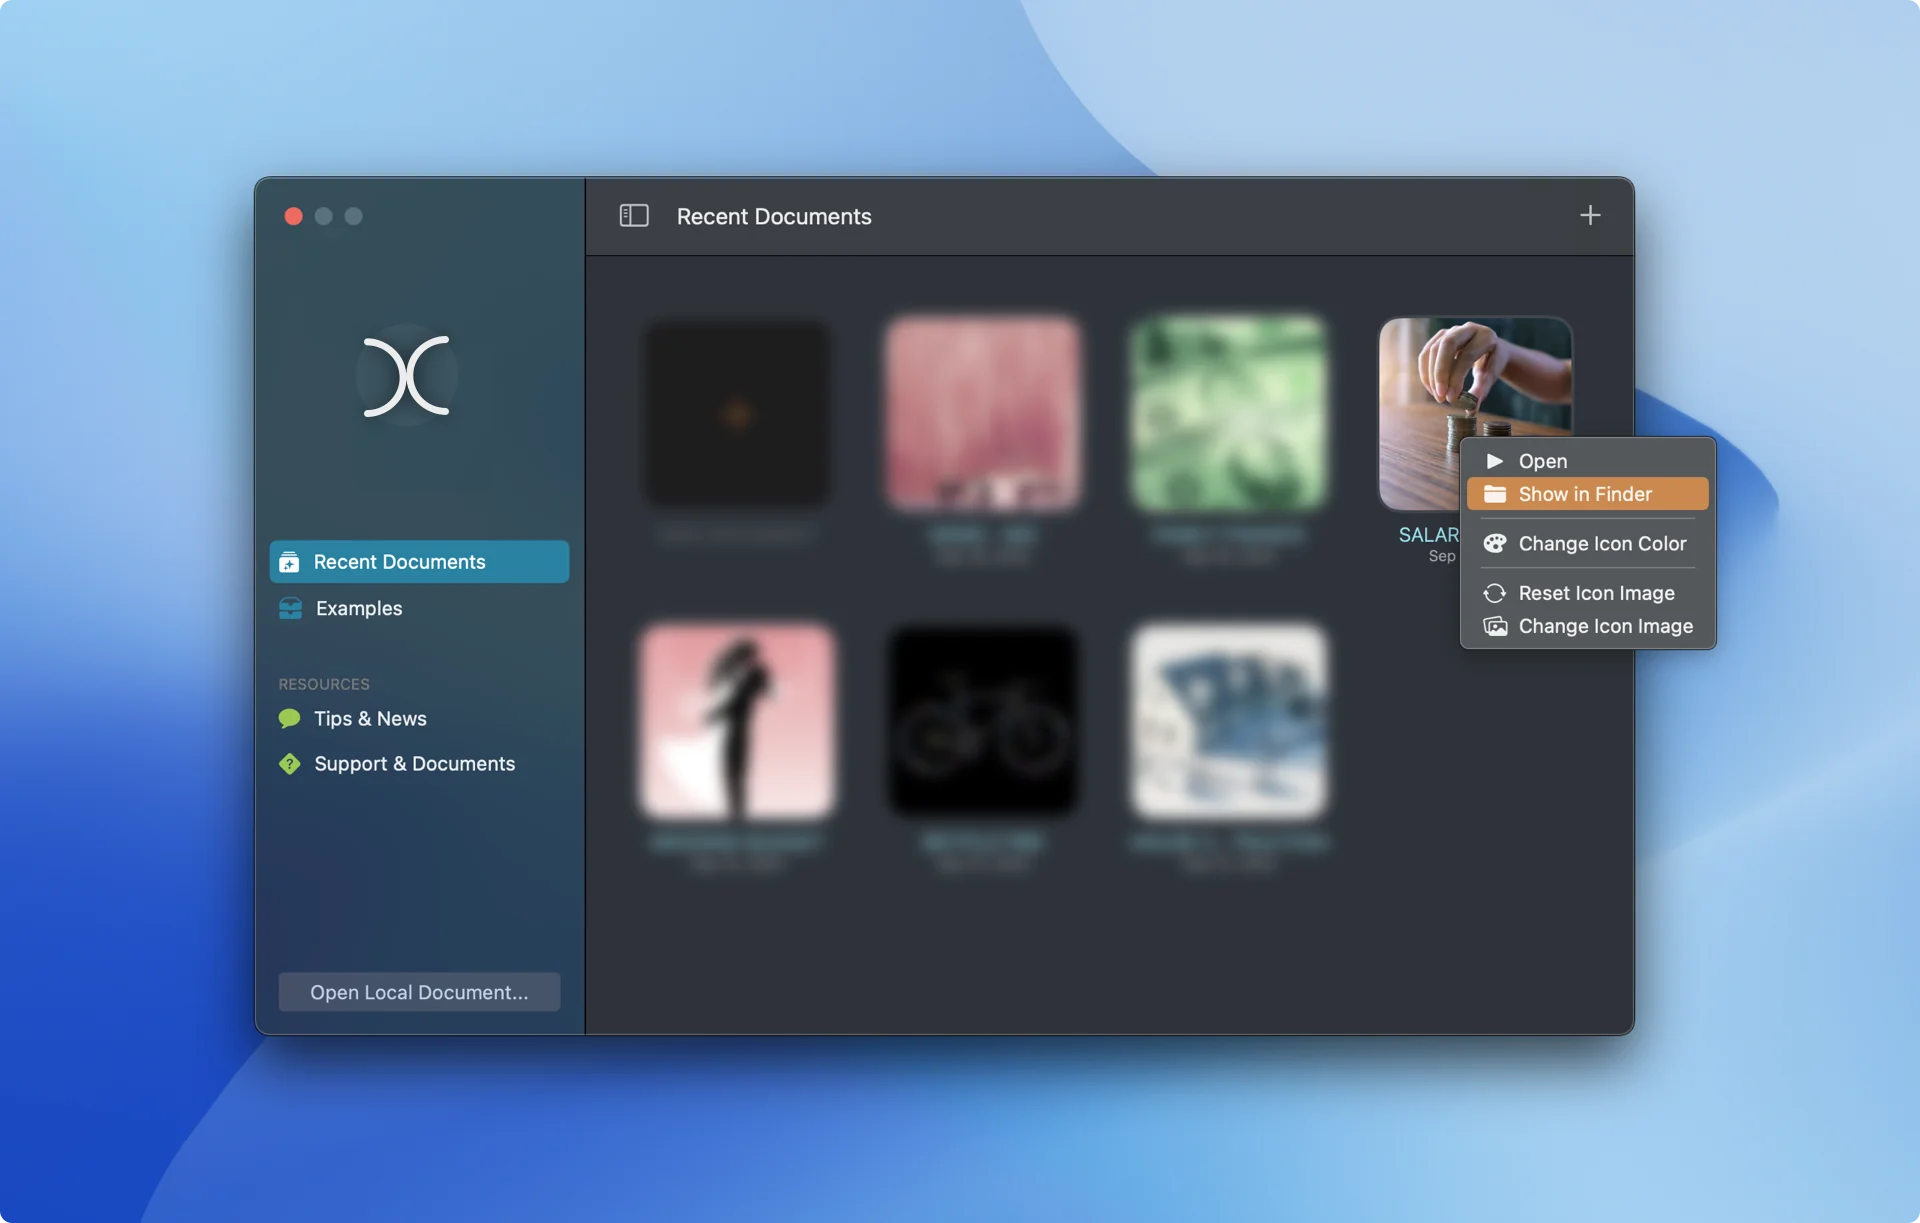Viewport: 1920px width, 1223px height.
Task: Select Show in Finder in the context menu
Action: tap(1585, 493)
